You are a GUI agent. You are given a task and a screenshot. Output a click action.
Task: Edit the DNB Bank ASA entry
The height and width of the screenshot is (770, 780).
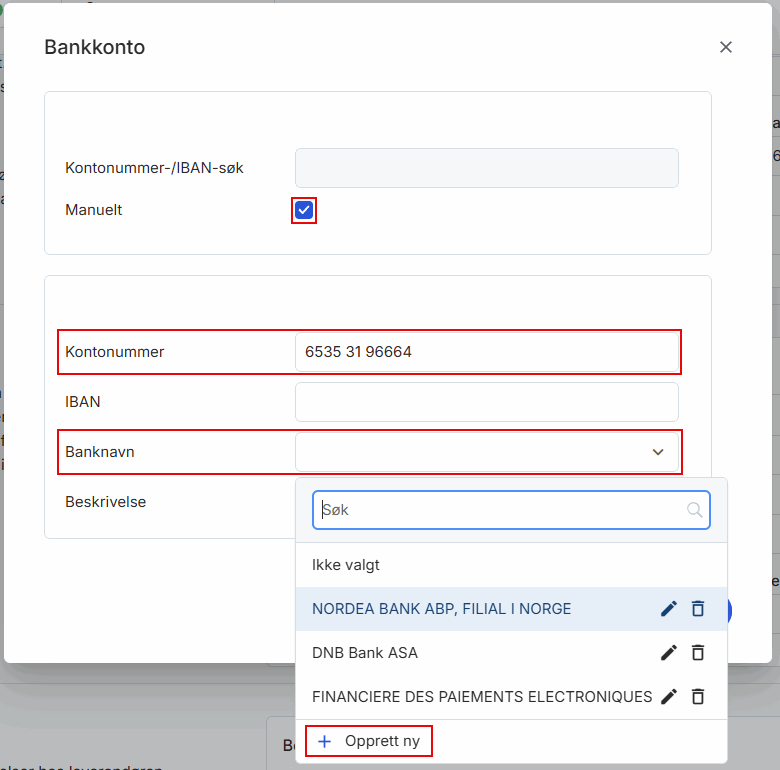tap(669, 653)
